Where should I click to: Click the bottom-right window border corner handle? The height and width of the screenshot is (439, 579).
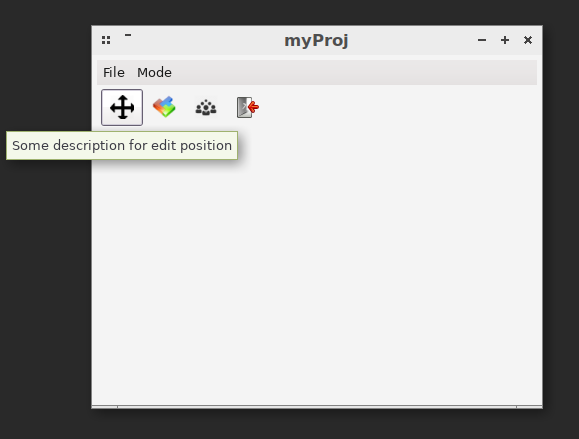pyautogui.click(x=530, y=407)
